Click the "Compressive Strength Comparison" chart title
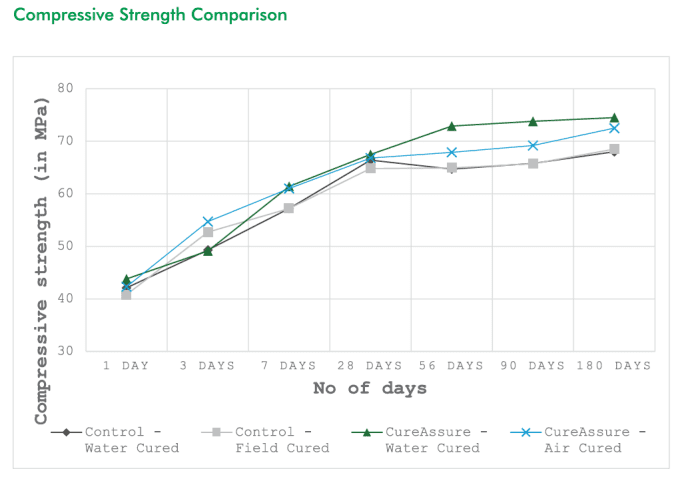696x489 pixels. [150, 15]
